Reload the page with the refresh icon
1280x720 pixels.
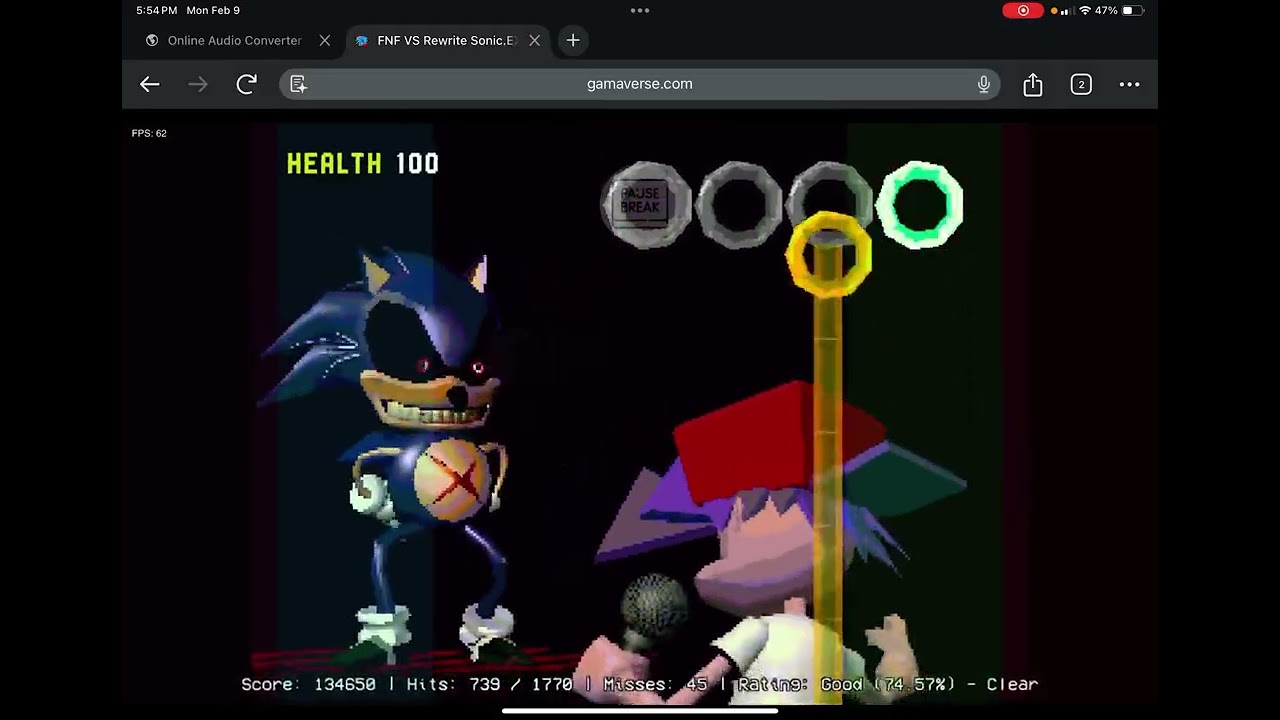[246, 84]
